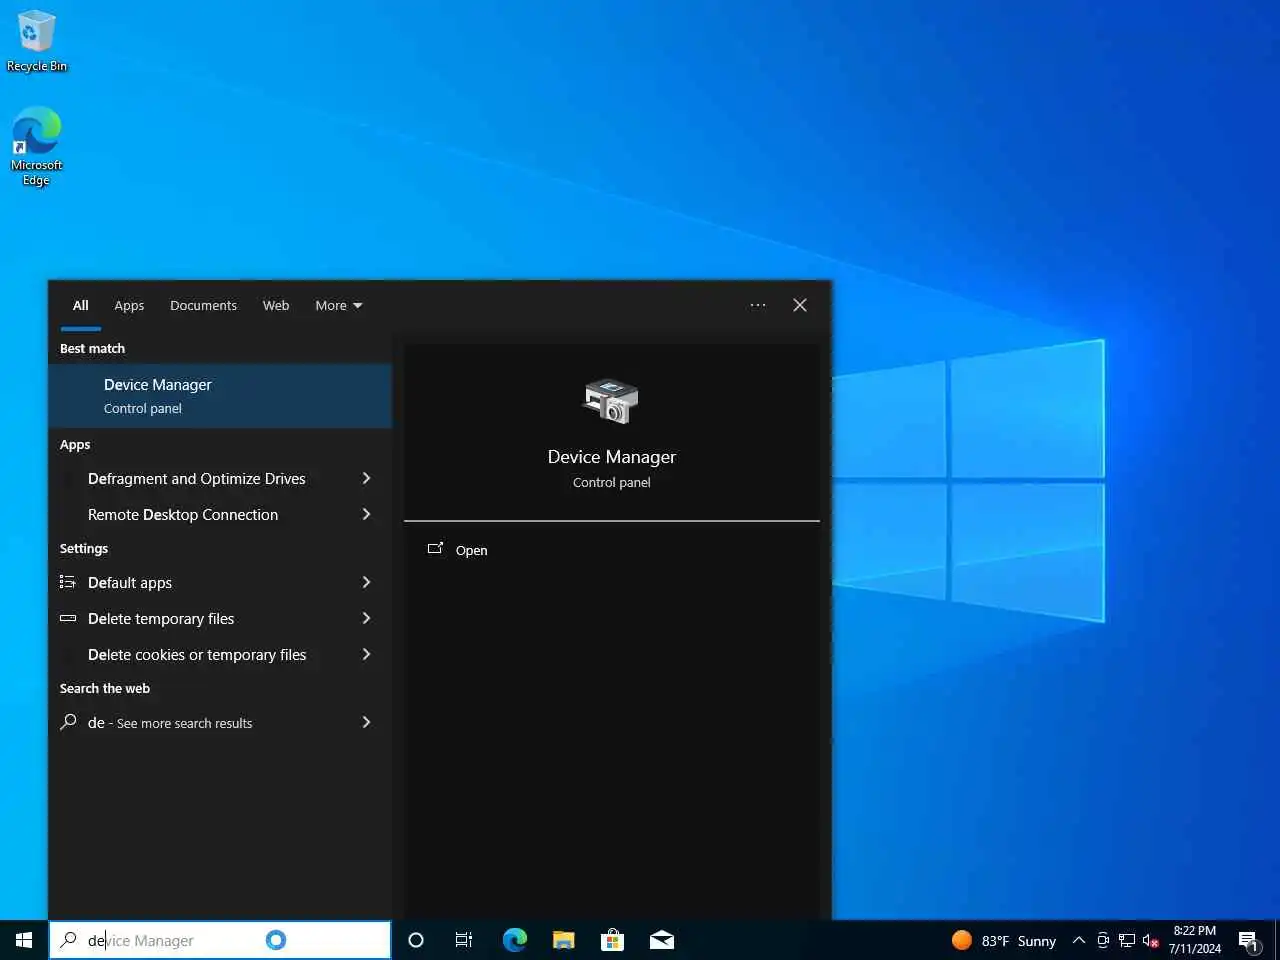The width and height of the screenshot is (1280, 960).
Task: Expand arrow next to Default apps
Action: [366, 582]
